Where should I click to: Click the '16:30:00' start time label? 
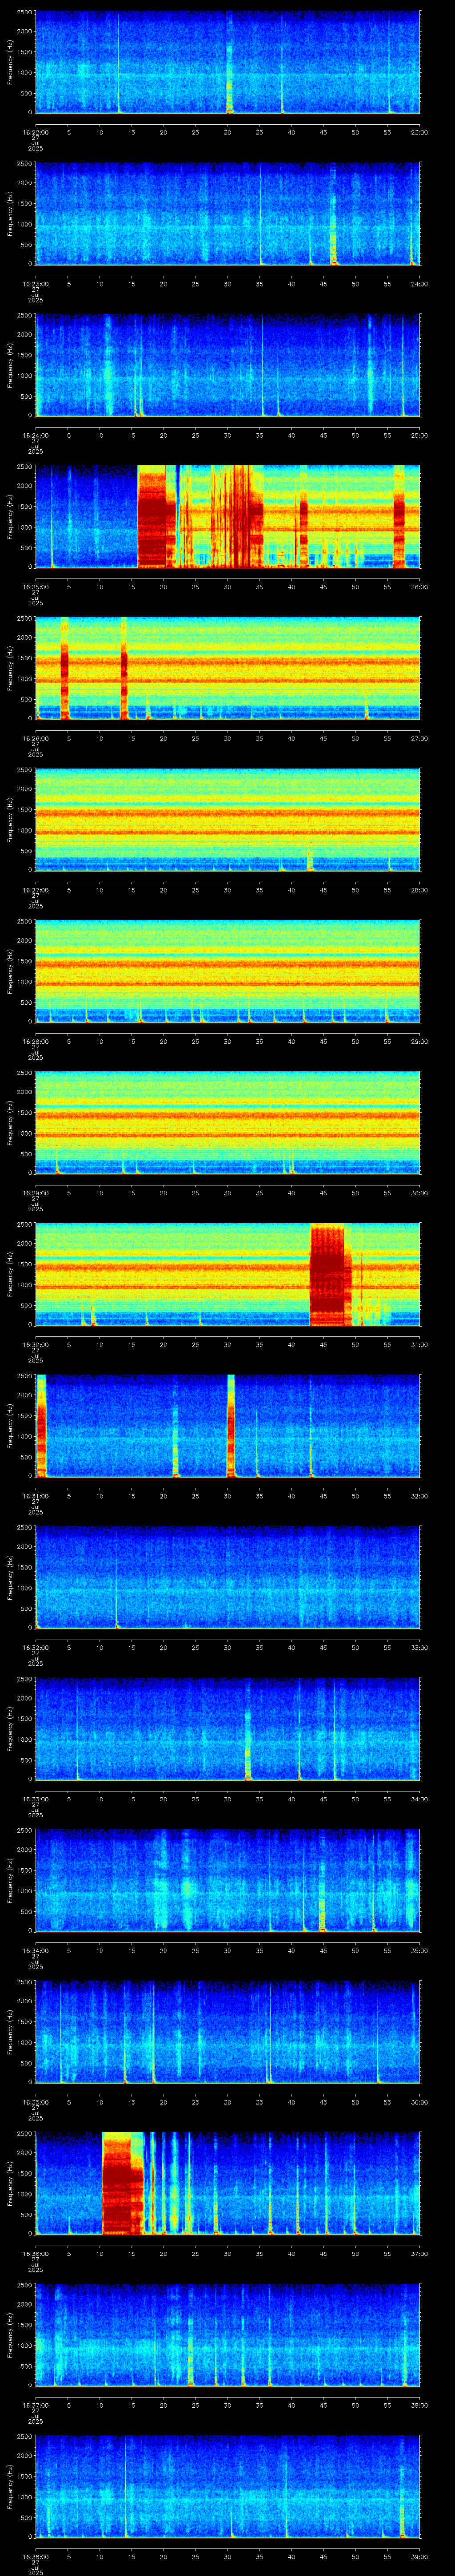tap(35, 1343)
